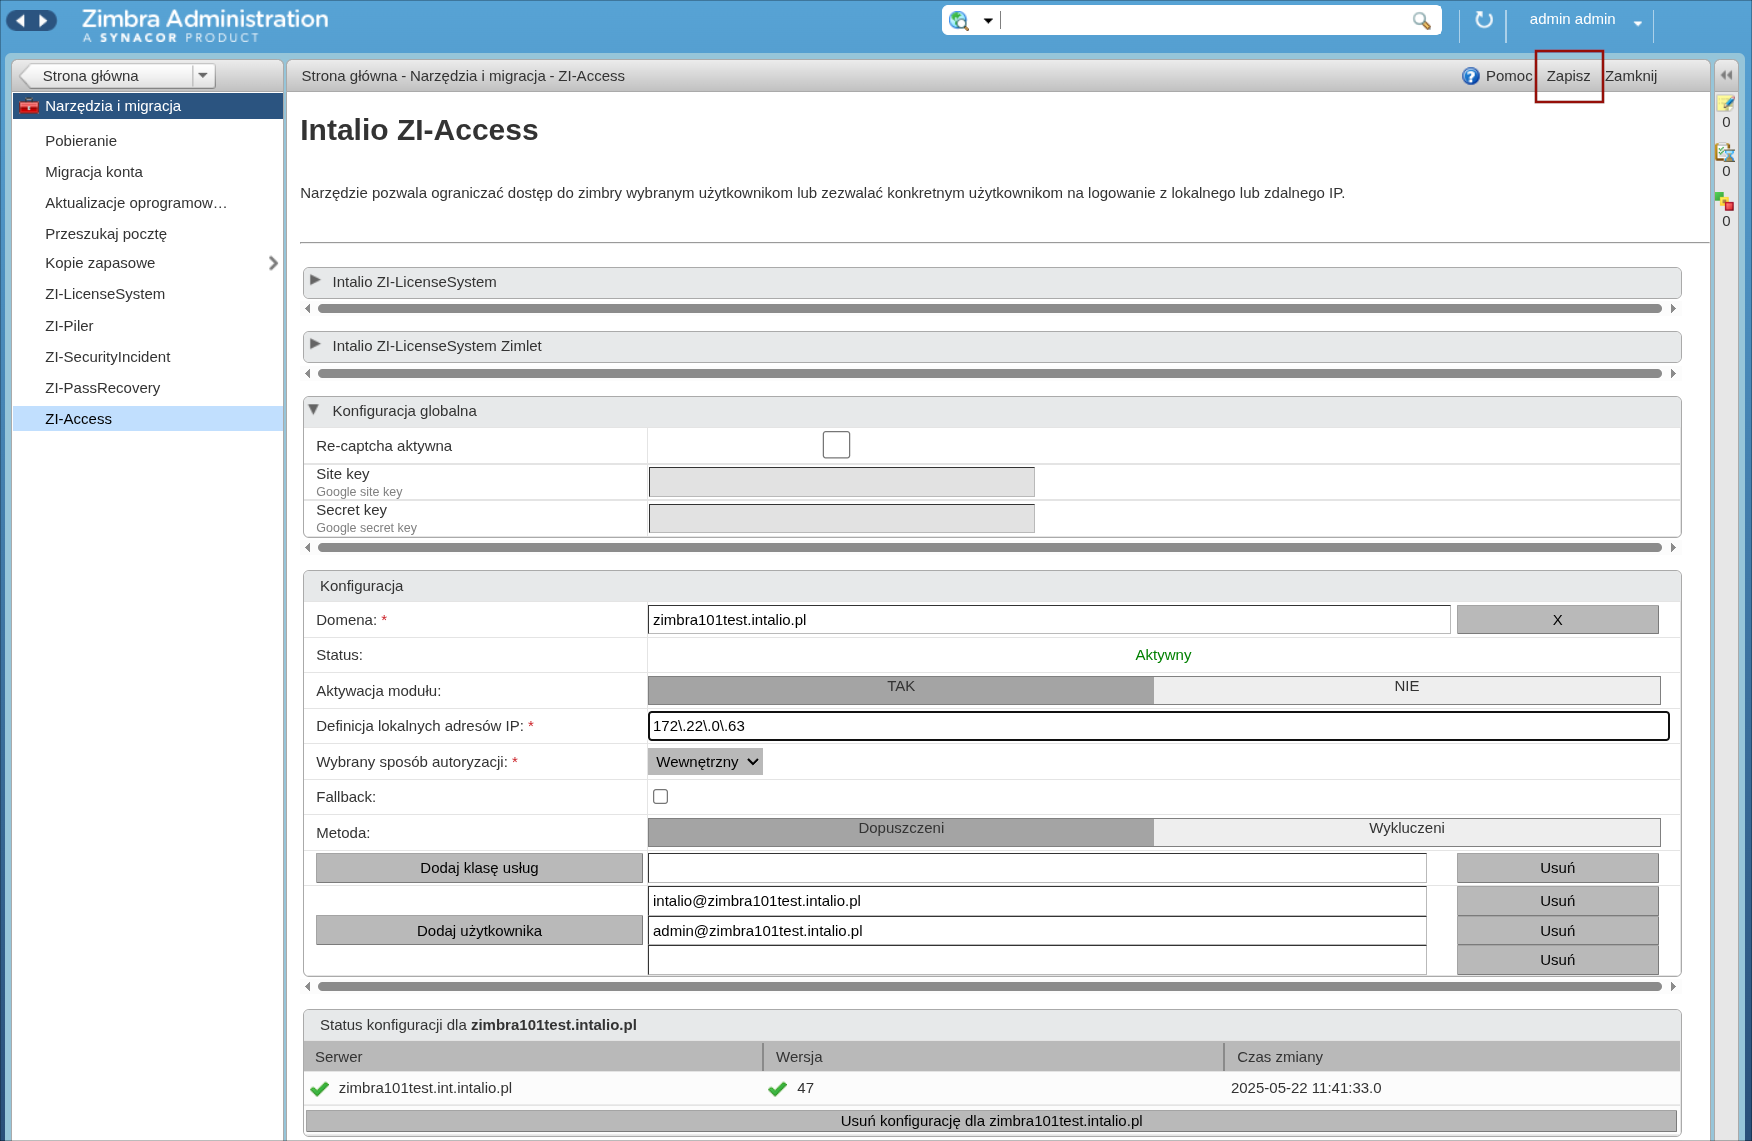Clear the domain with the X button
The height and width of the screenshot is (1141, 1752).
click(1558, 620)
